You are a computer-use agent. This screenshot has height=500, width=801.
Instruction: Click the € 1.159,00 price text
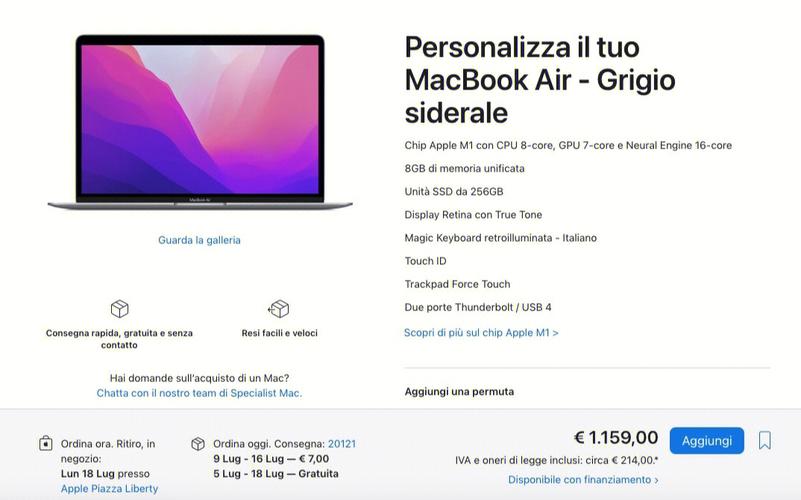coord(616,438)
